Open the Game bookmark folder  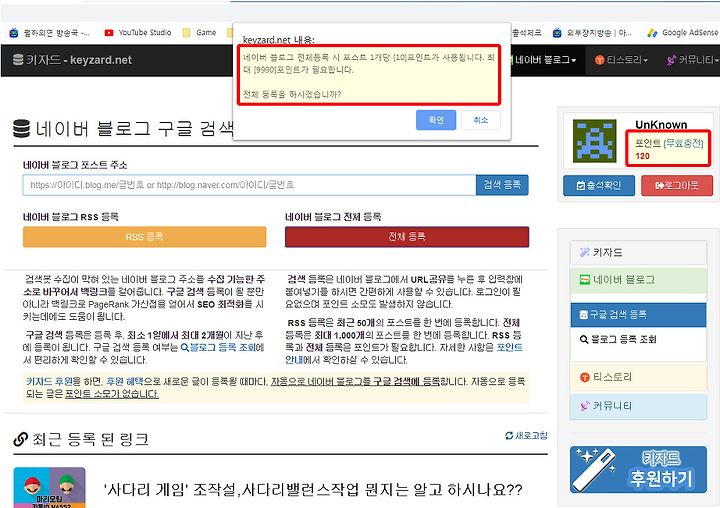[200, 33]
